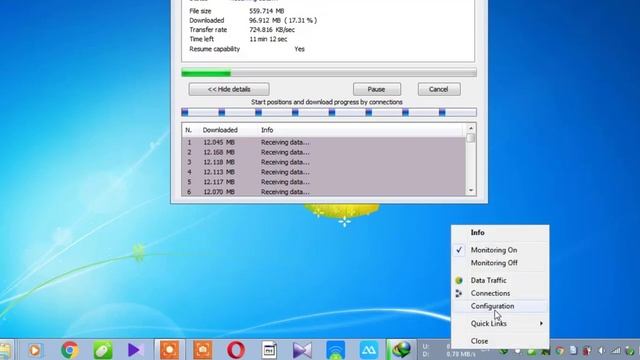Click the connections download progress strip
Image resolution: width=640 pixels, height=360 pixels.
pos(329,112)
